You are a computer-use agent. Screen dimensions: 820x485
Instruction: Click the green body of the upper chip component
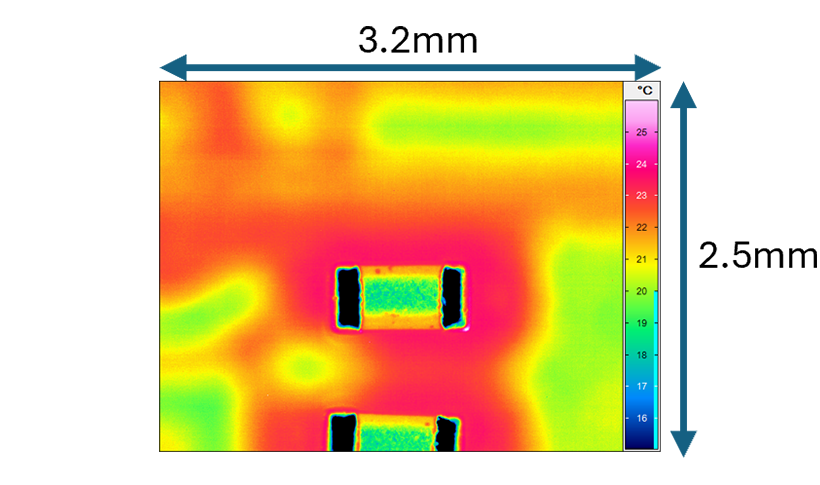(x=401, y=297)
